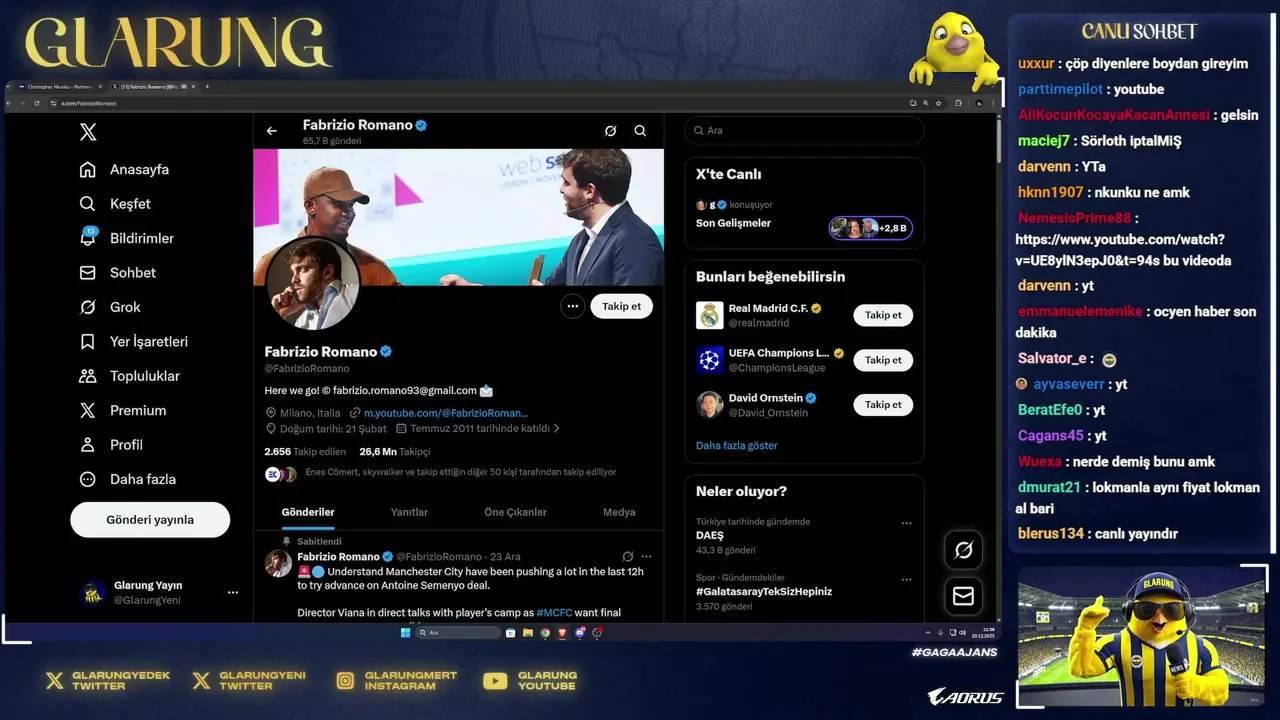Click the profile header search icon
Viewport: 1280px width, 720px height.
tap(640, 131)
